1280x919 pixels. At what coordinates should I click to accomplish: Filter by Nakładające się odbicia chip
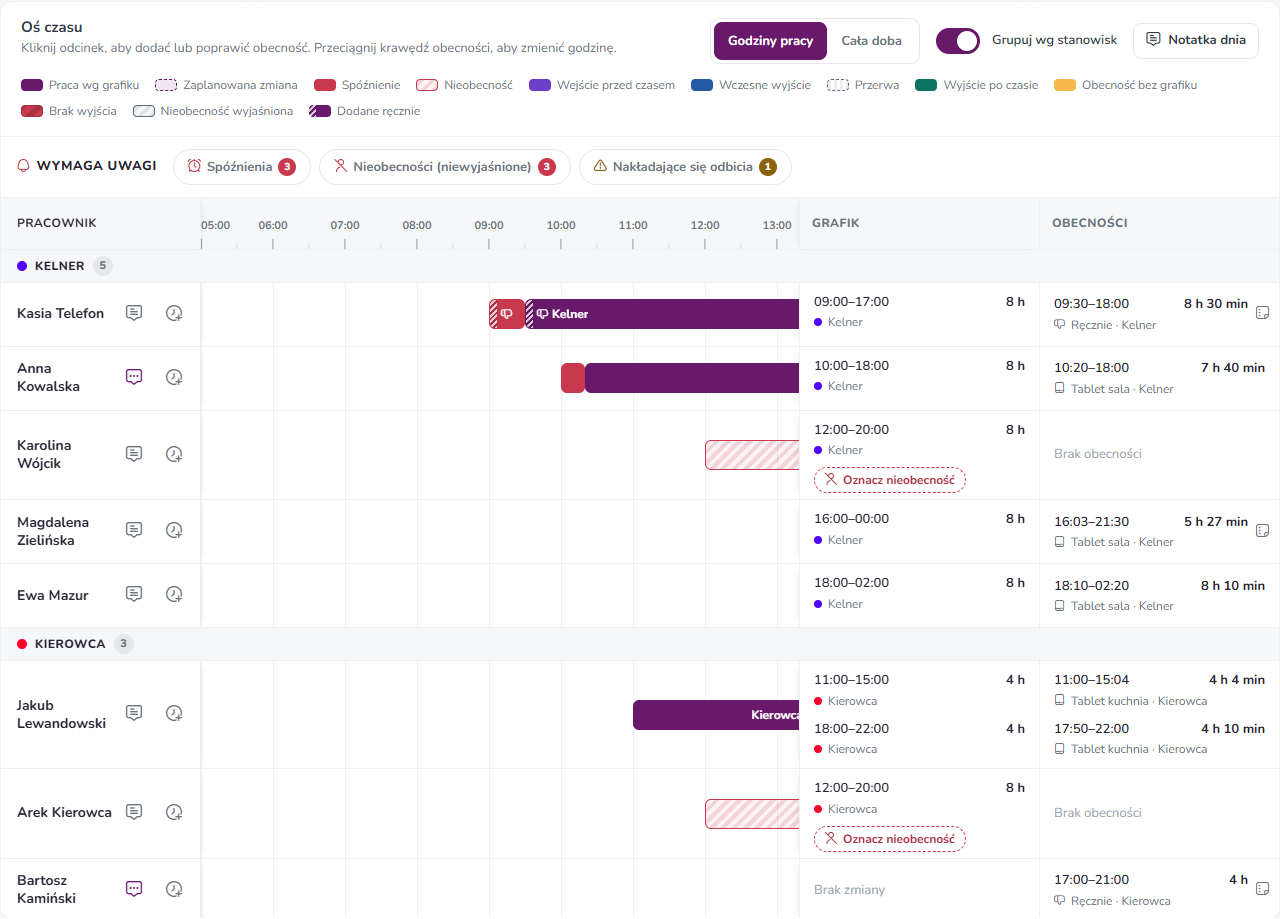tap(685, 167)
